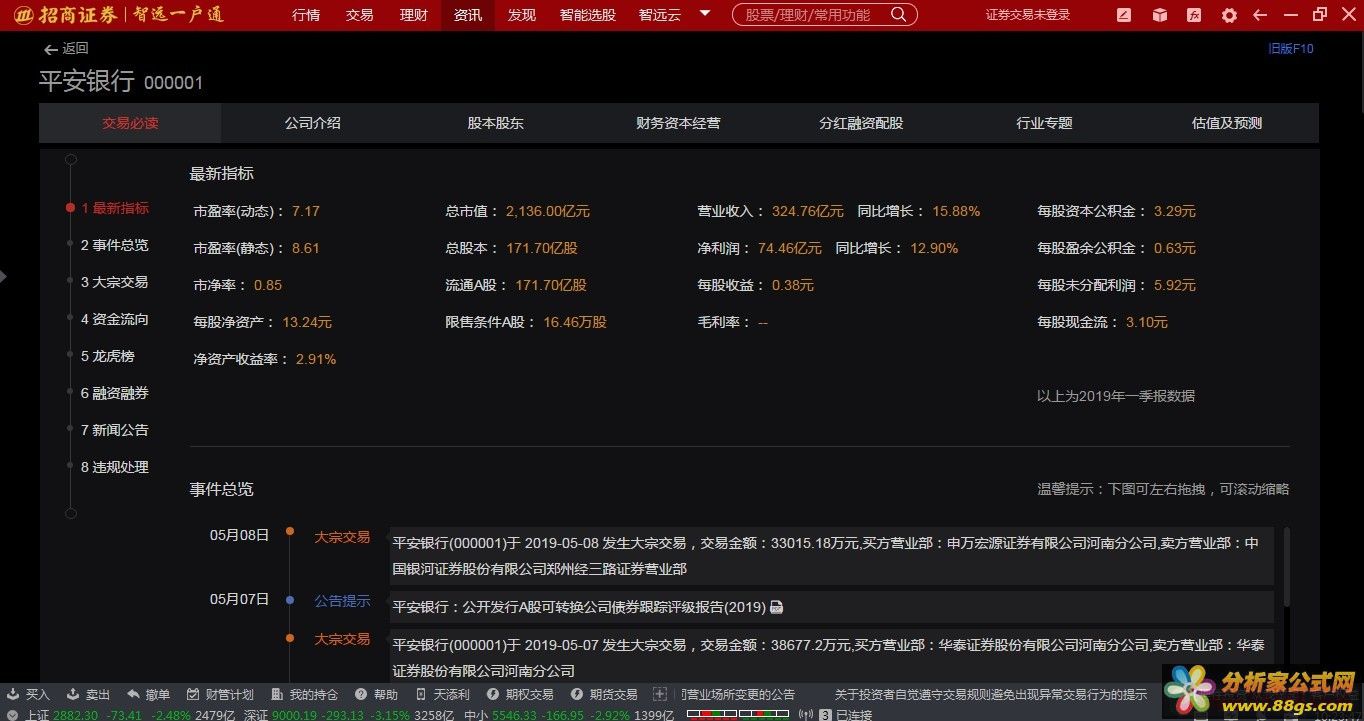Select the 资讯 top menu
The image size is (1364, 721).
click(468, 15)
